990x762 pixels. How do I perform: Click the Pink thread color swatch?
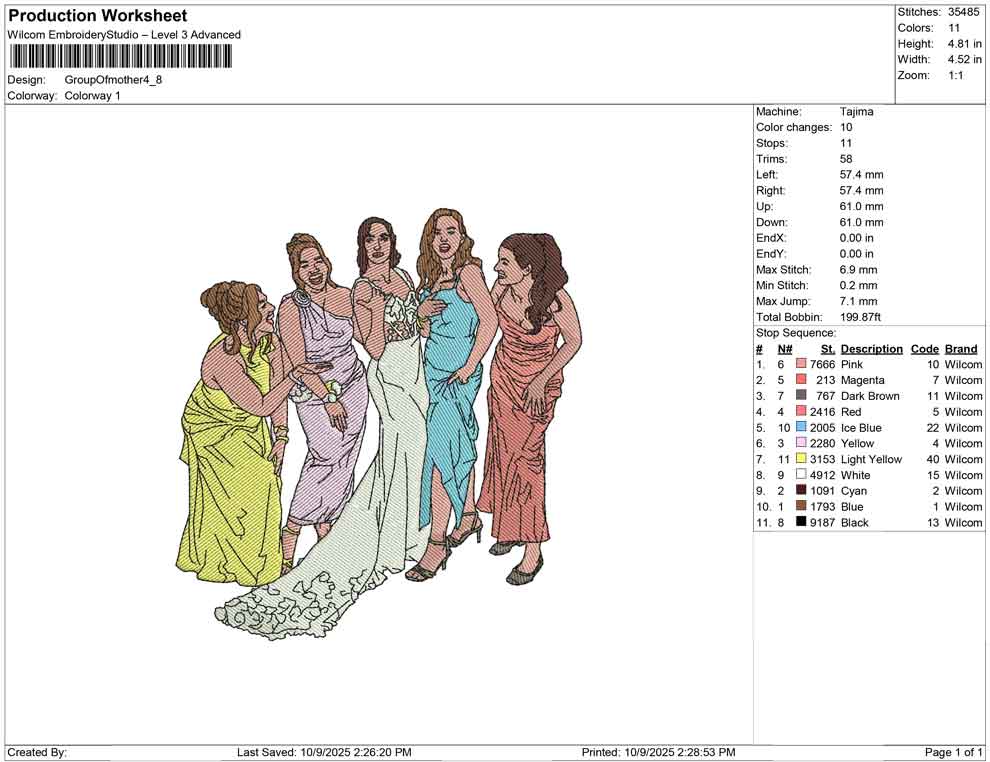[x=801, y=365]
